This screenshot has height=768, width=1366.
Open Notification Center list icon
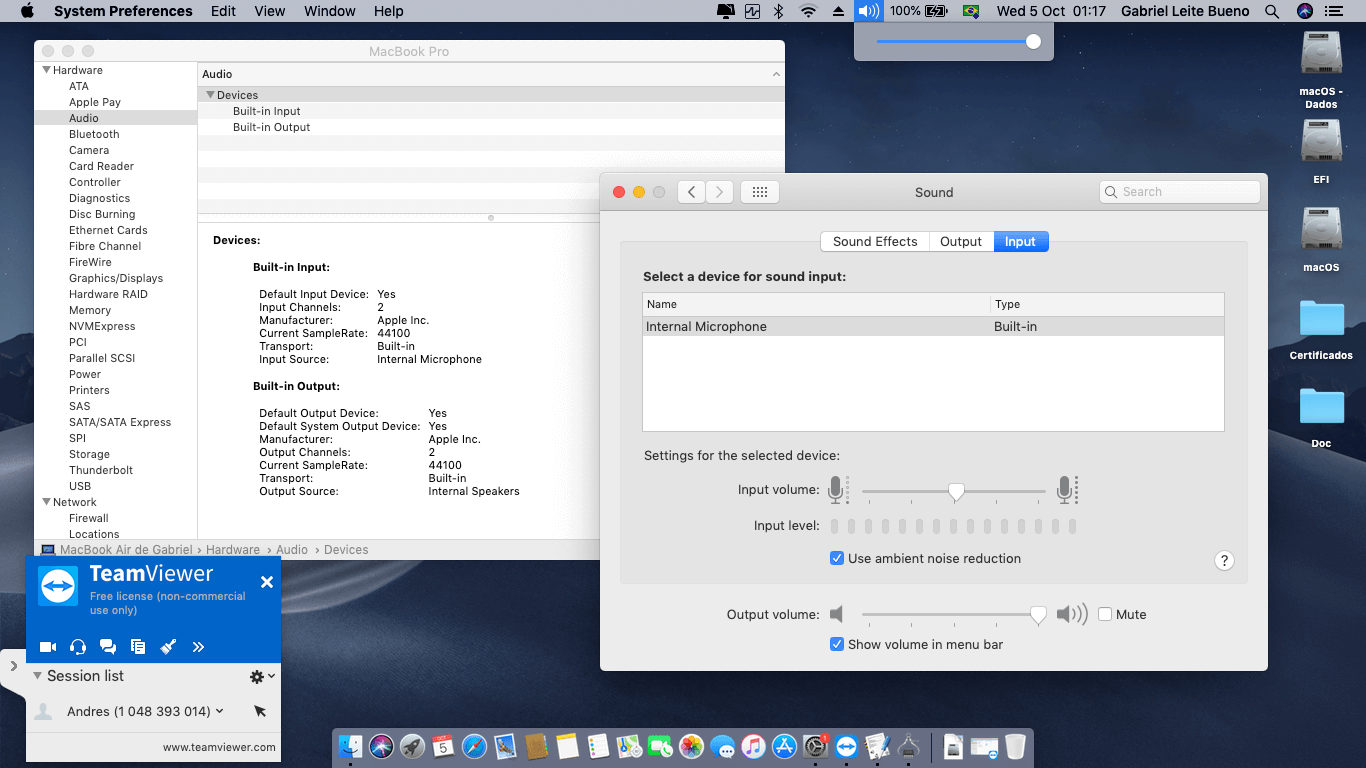point(1333,11)
